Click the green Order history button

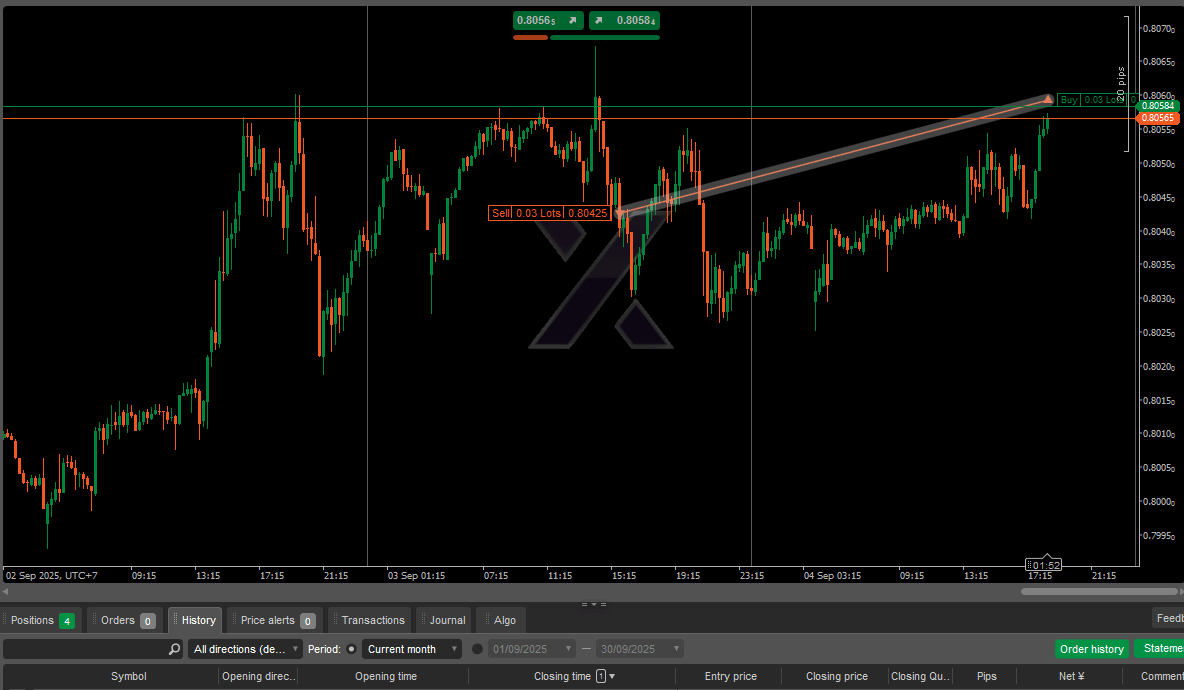(x=1091, y=649)
